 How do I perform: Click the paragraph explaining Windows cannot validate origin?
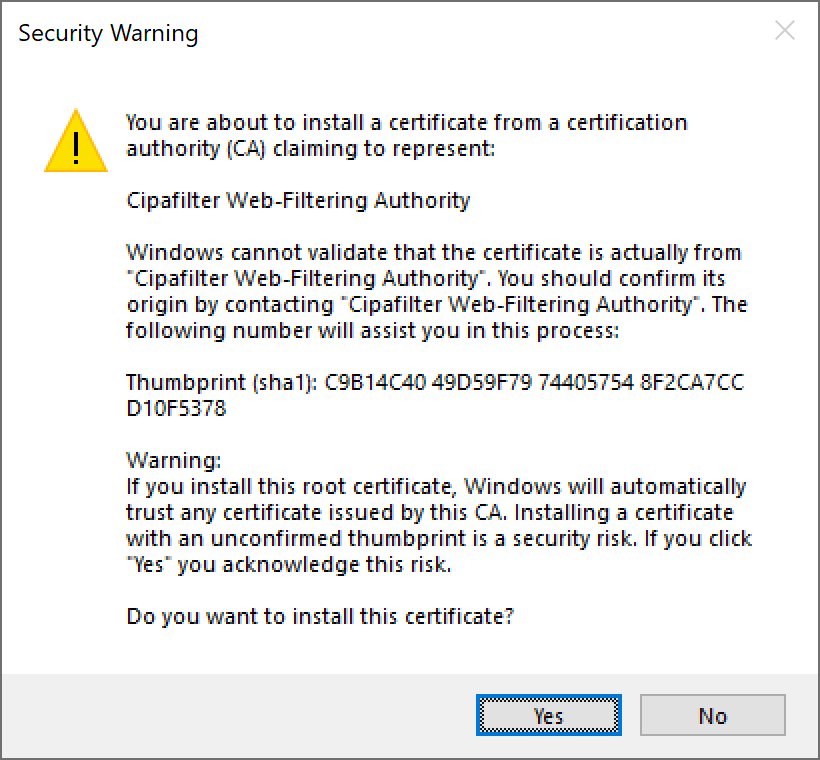point(430,291)
